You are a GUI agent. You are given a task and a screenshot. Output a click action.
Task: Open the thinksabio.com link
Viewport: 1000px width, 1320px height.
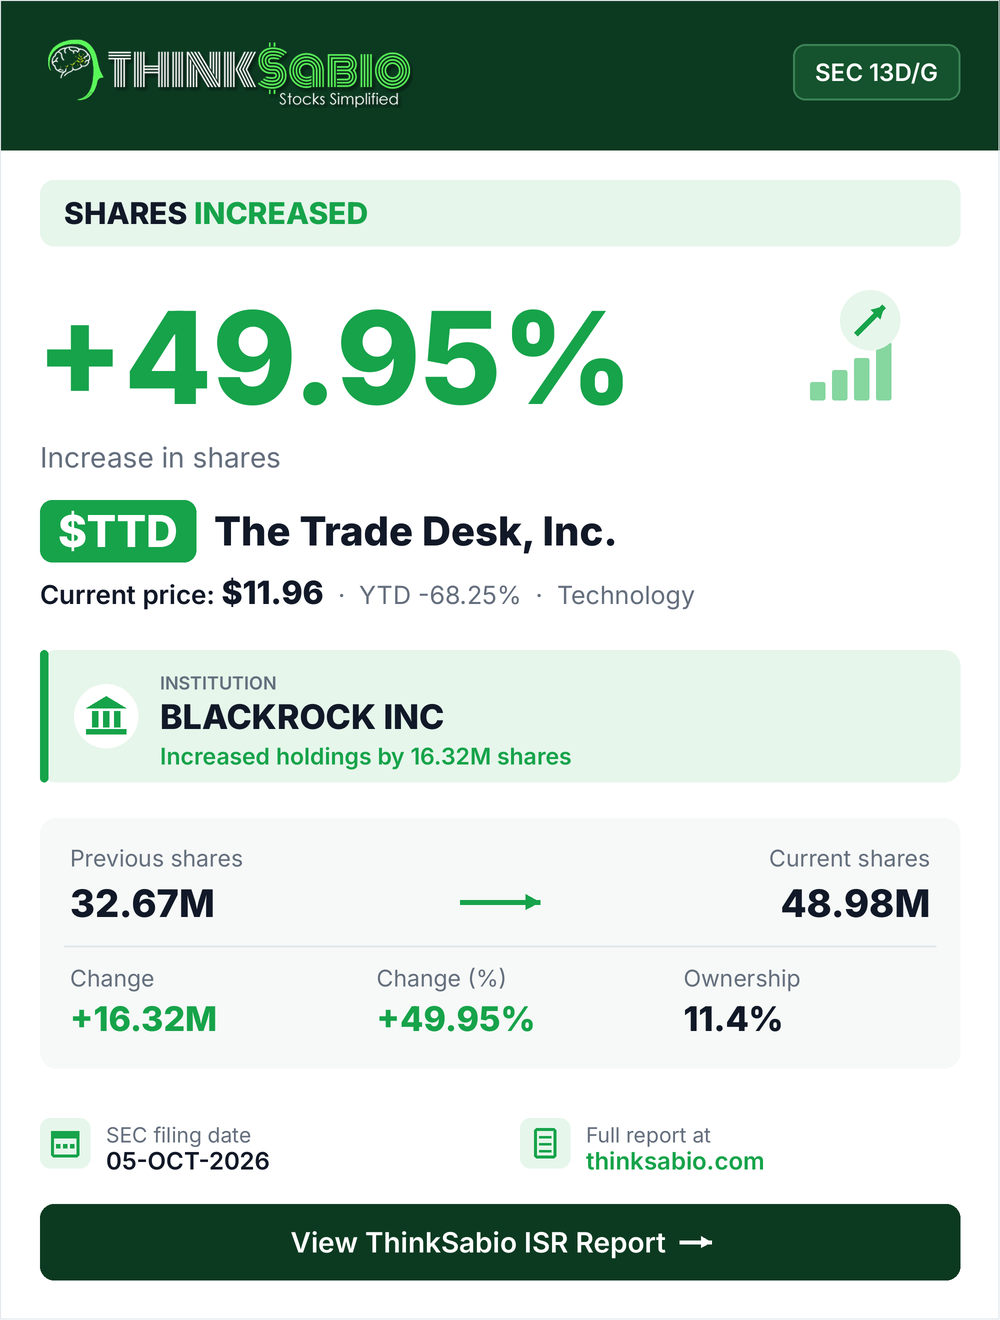[x=675, y=1161]
